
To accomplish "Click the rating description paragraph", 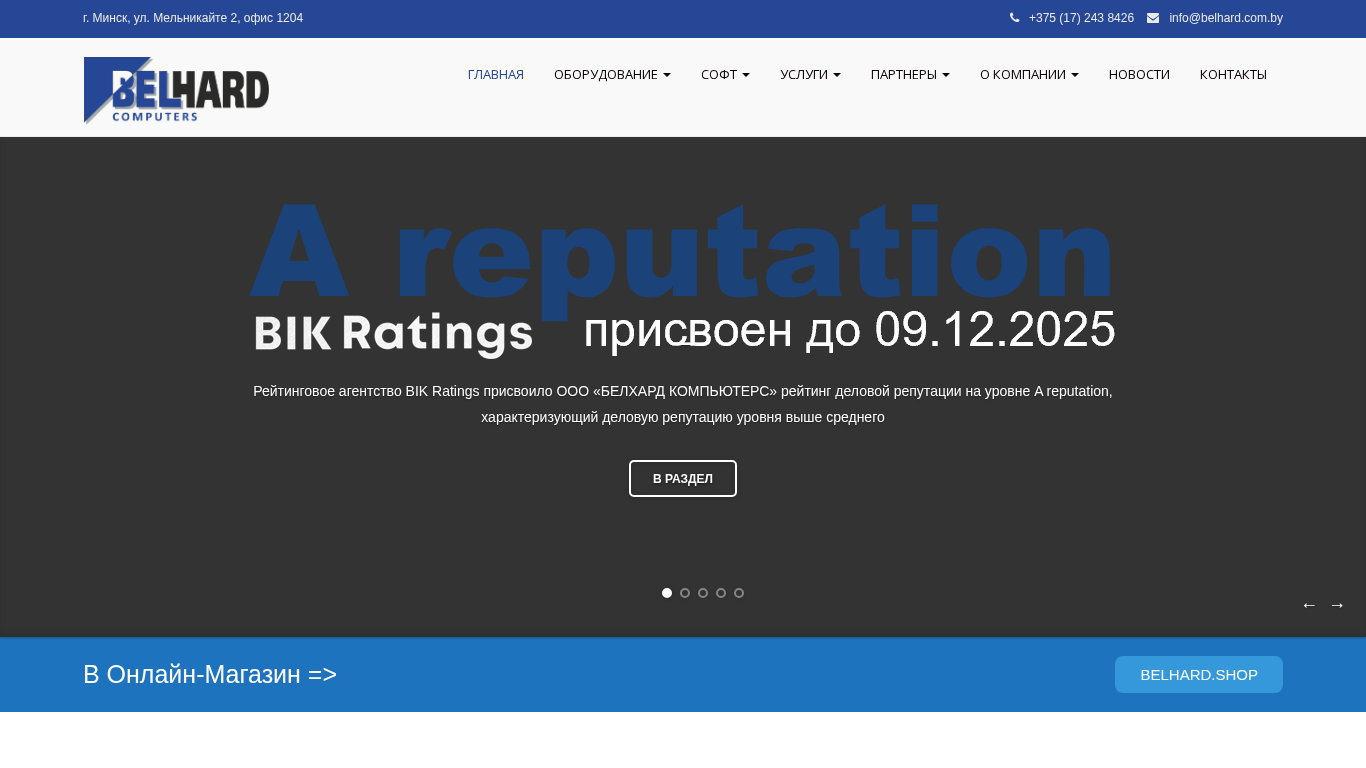I will (x=683, y=404).
